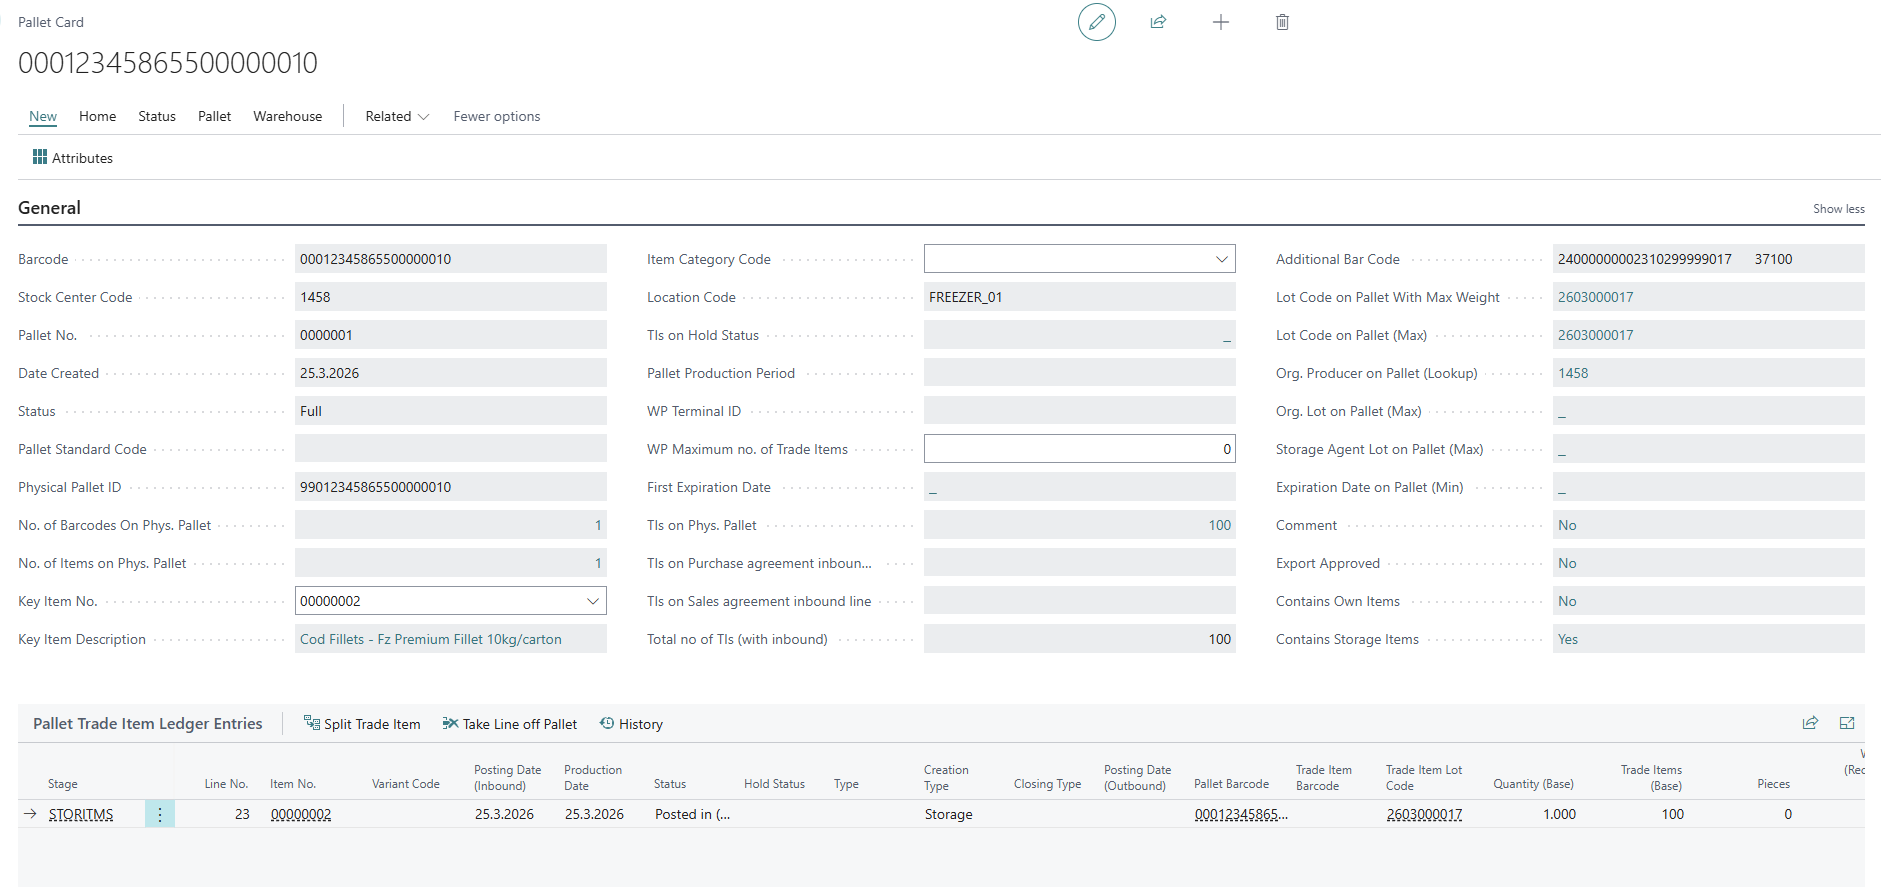Open pallet barcode link in ledger row
The width and height of the screenshot is (1881, 887).
1241,814
